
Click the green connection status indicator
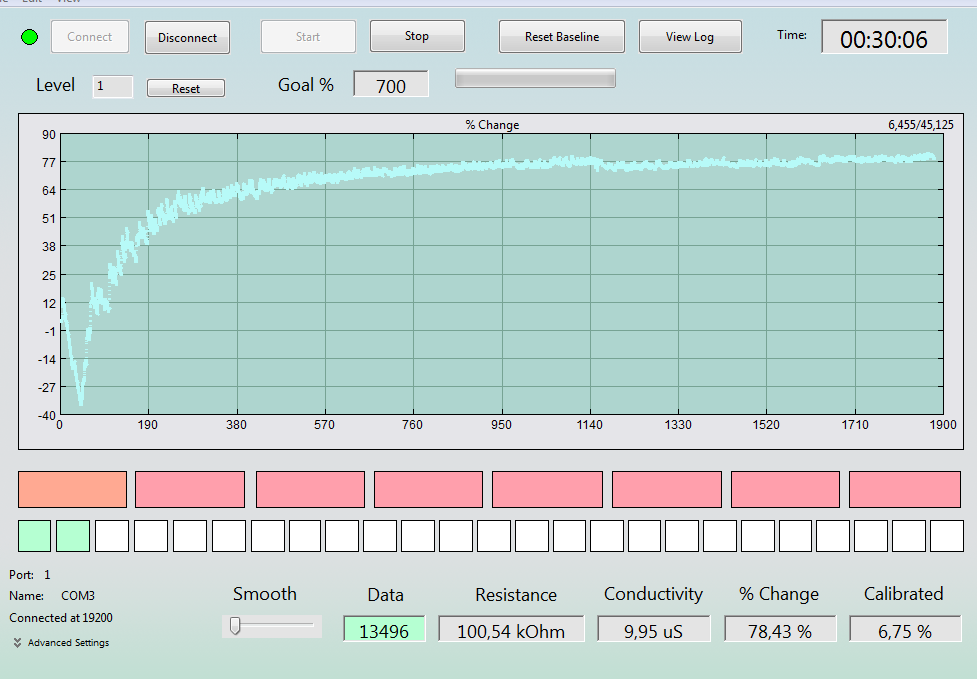tap(29, 37)
